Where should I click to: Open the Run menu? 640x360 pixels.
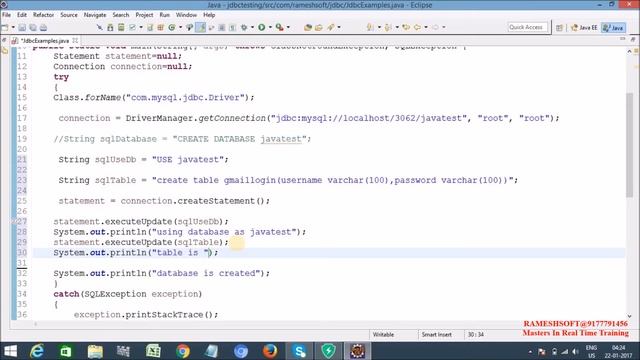pyautogui.click(x=164, y=15)
